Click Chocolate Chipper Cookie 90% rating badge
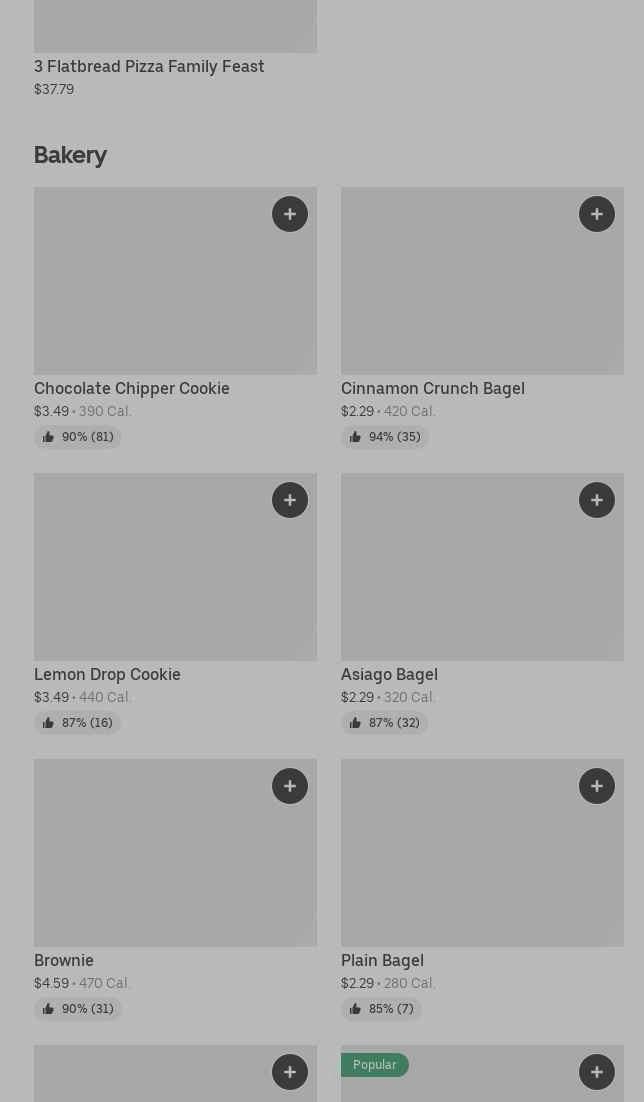The image size is (644, 1102). click(78, 437)
